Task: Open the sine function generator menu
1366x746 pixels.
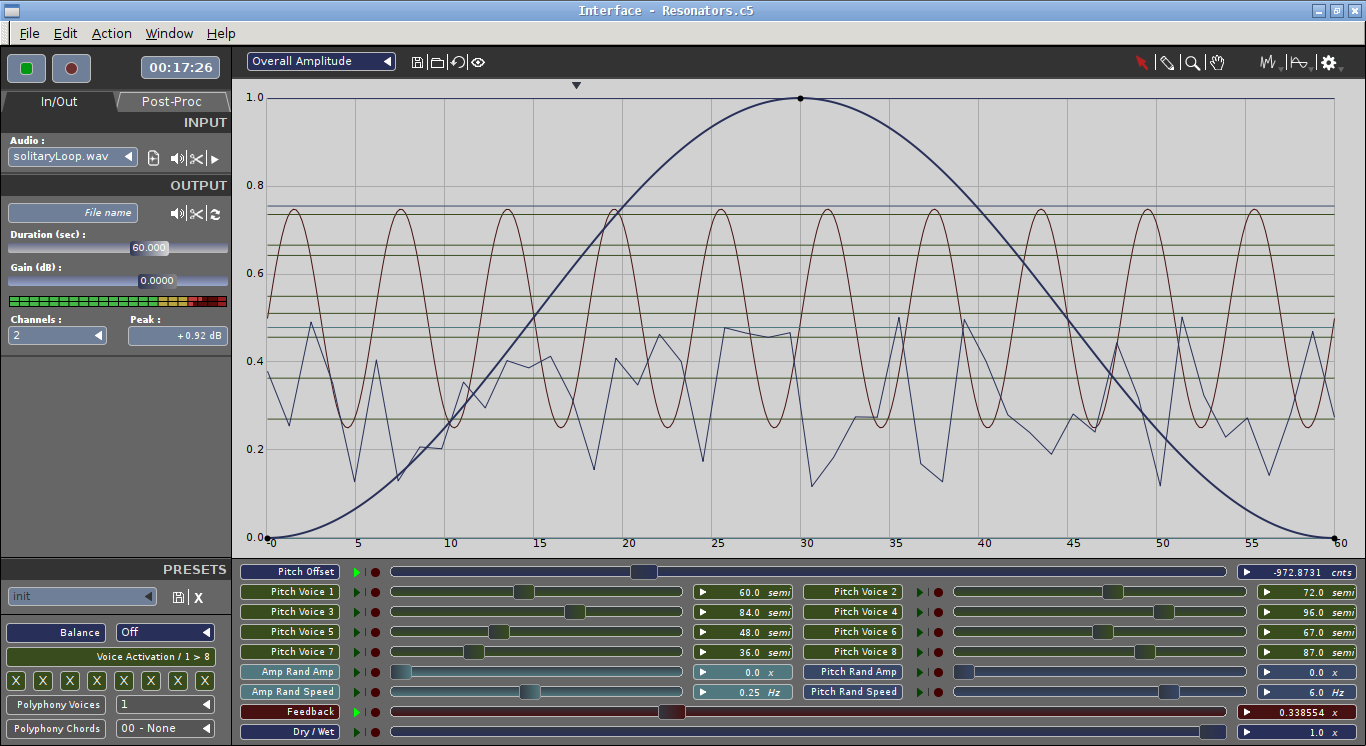Action: coord(1300,62)
